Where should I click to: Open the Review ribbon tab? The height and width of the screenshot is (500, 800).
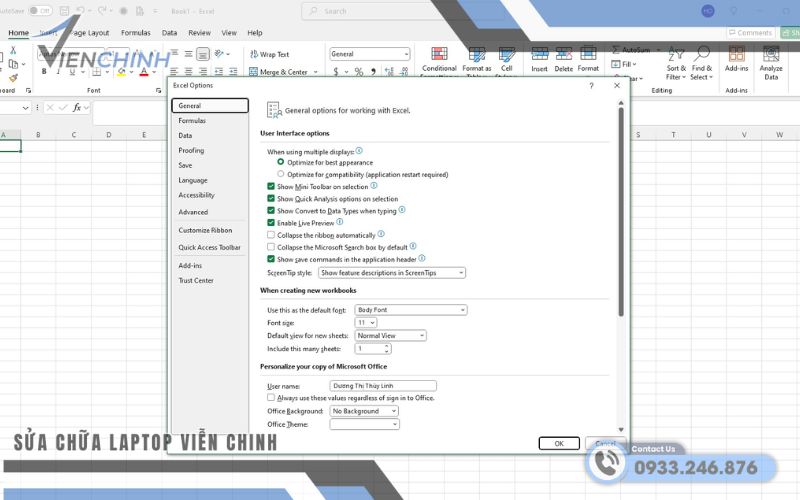199,33
